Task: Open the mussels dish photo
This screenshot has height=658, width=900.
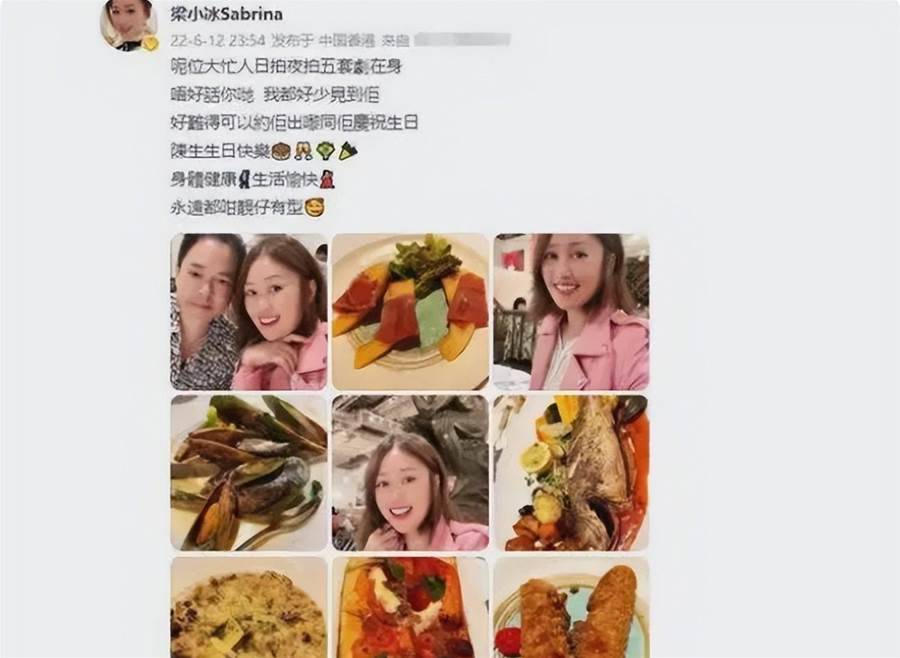Action: [x=249, y=473]
